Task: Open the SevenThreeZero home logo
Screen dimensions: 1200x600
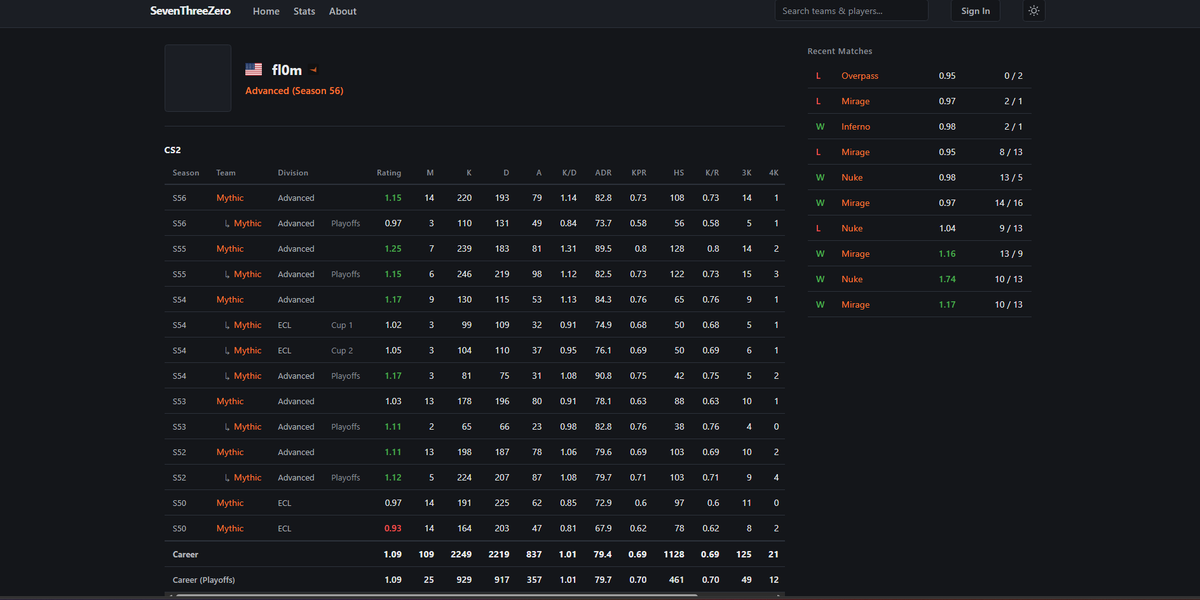Action: click(x=190, y=11)
